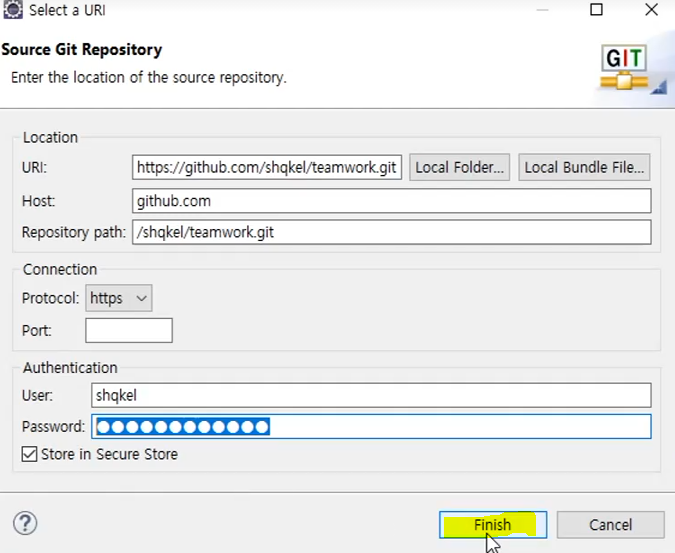Toggle Store in Secure Store checkbox
The height and width of the screenshot is (553, 675).
pyautogui.click(x=29, y=454)
